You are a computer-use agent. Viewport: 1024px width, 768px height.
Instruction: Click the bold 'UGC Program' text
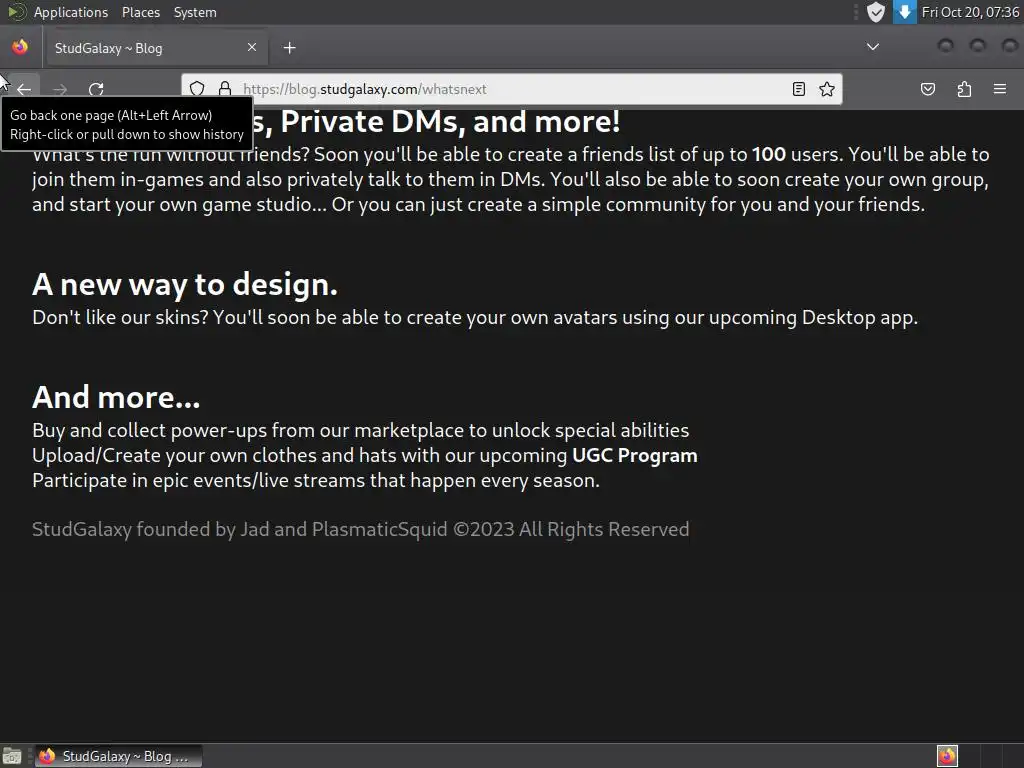(x=635, y=455)
